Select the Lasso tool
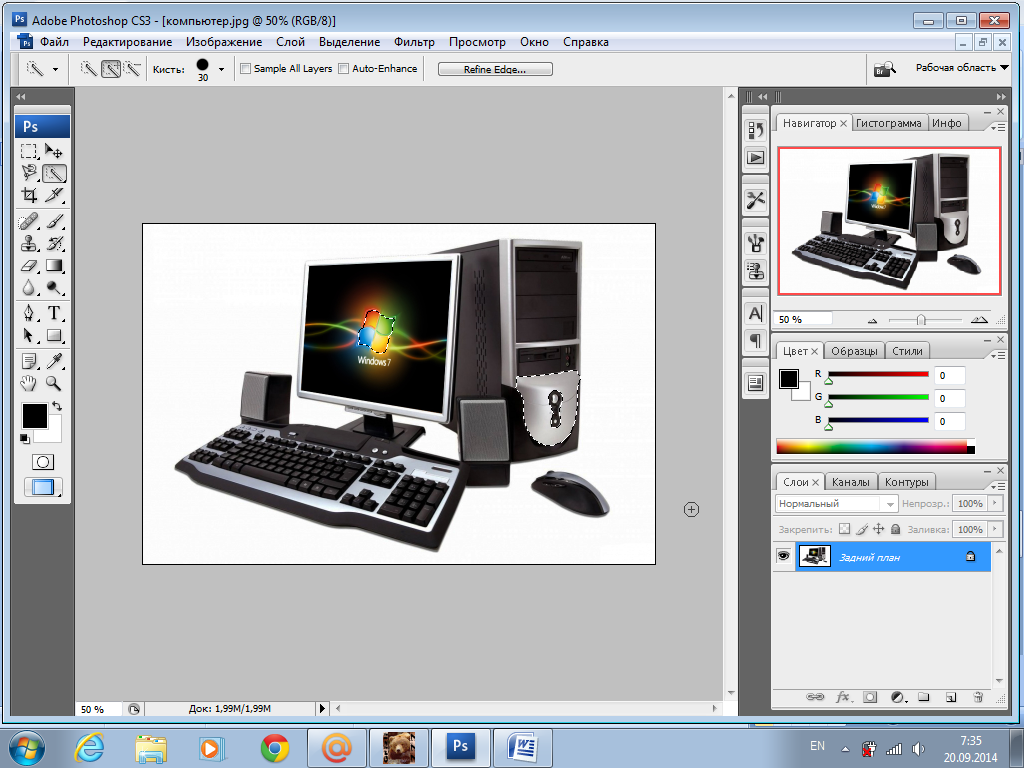Image resolution: width=1024 pixels, height=768 pixels. point(29,173)
